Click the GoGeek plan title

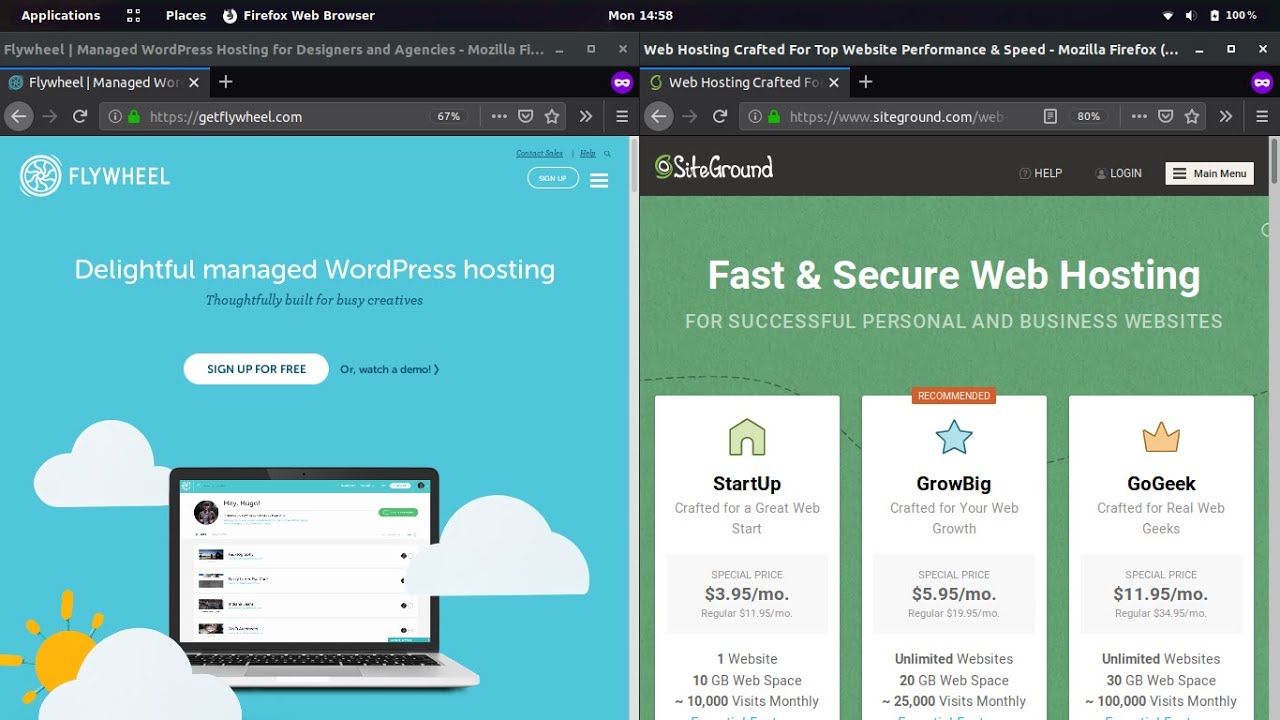1161,484
